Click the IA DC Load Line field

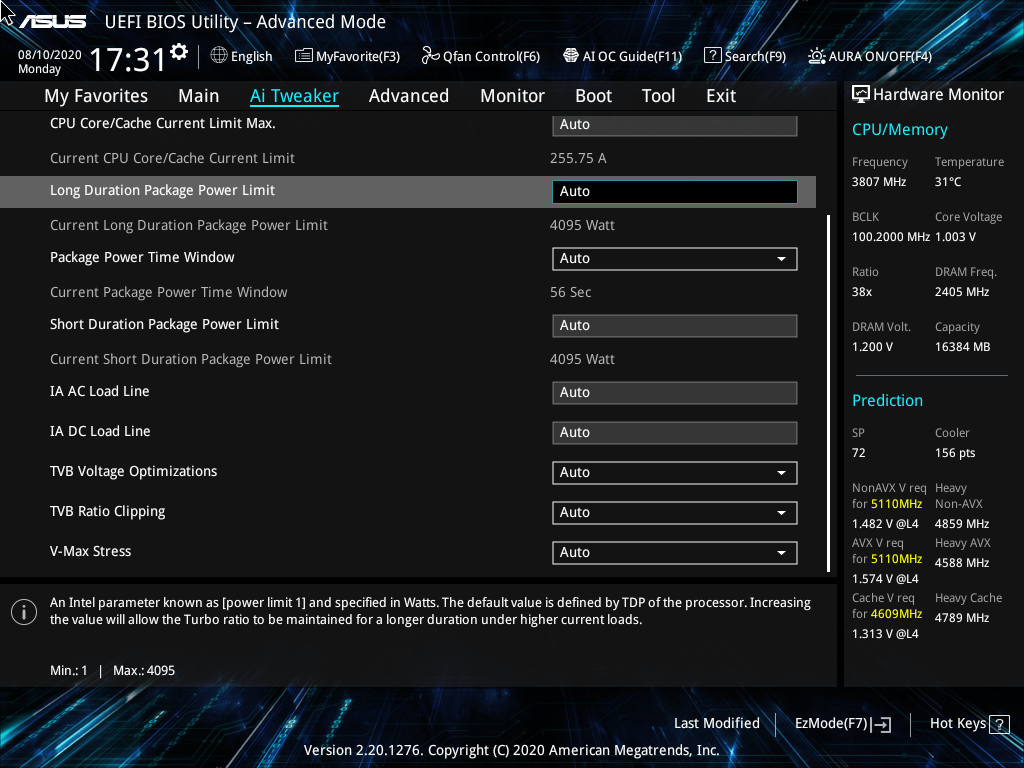click(x=675, y=432)
